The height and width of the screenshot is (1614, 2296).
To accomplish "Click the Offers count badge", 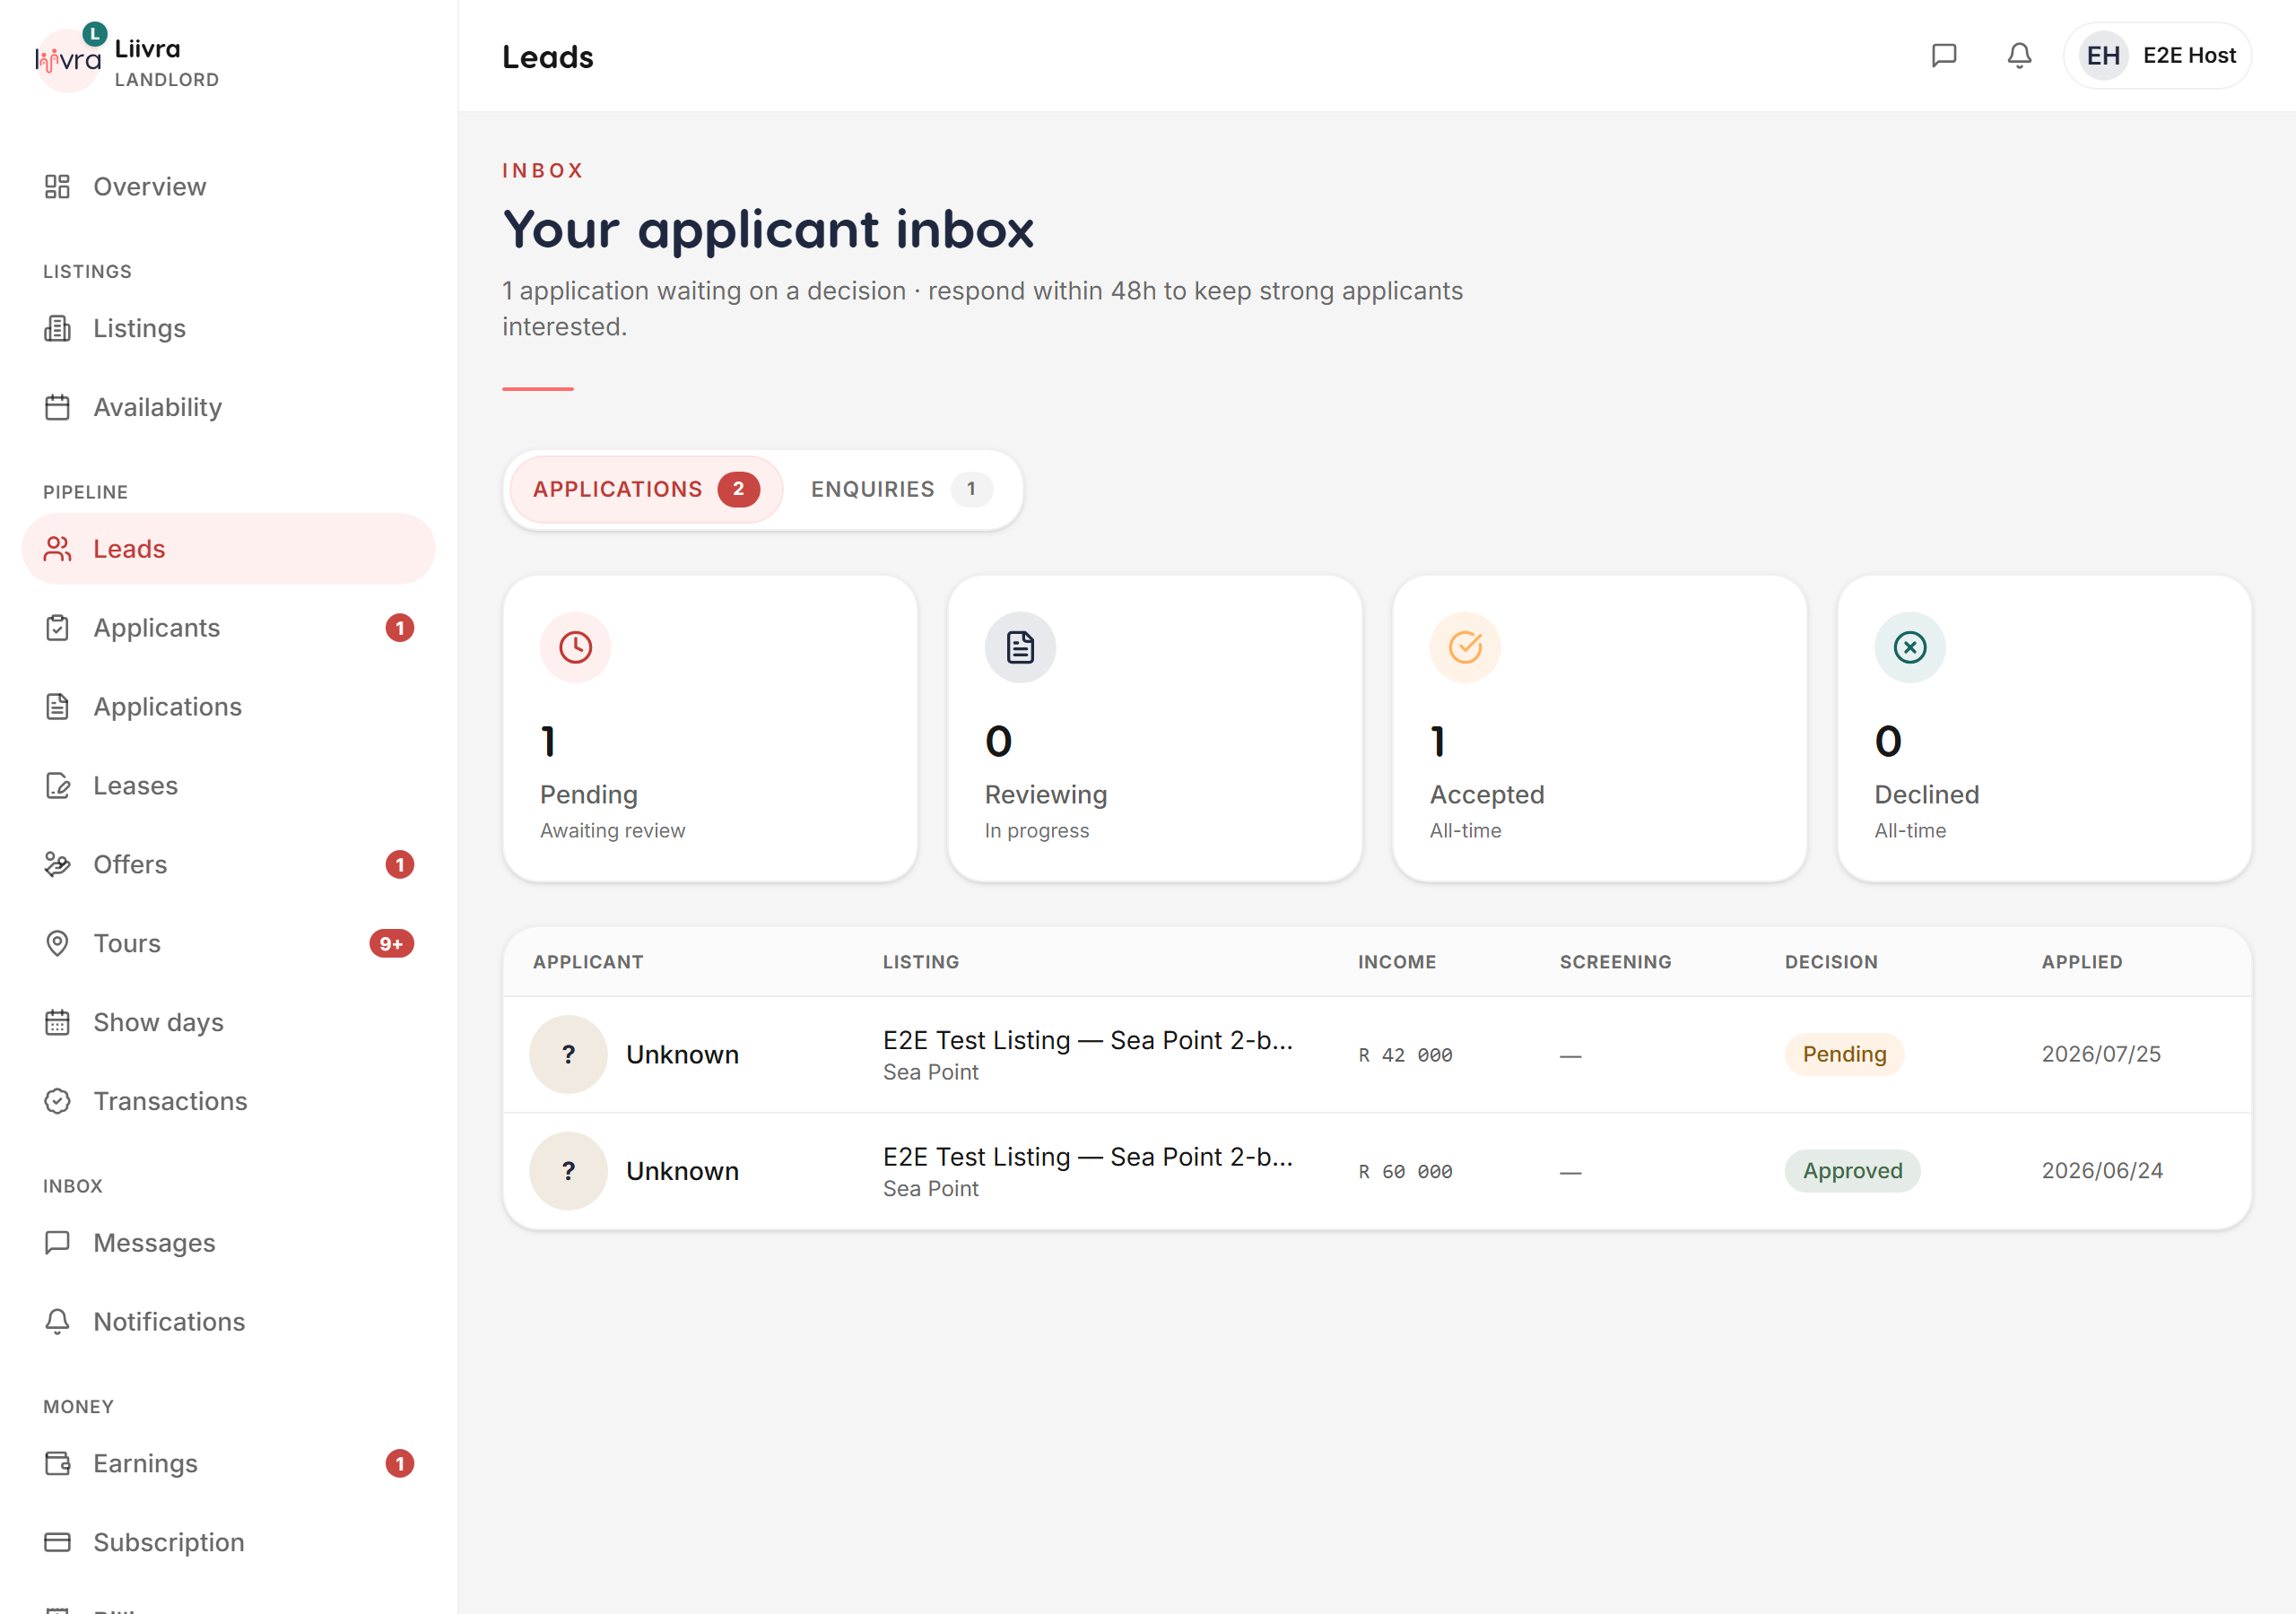I will click(399, 865).
